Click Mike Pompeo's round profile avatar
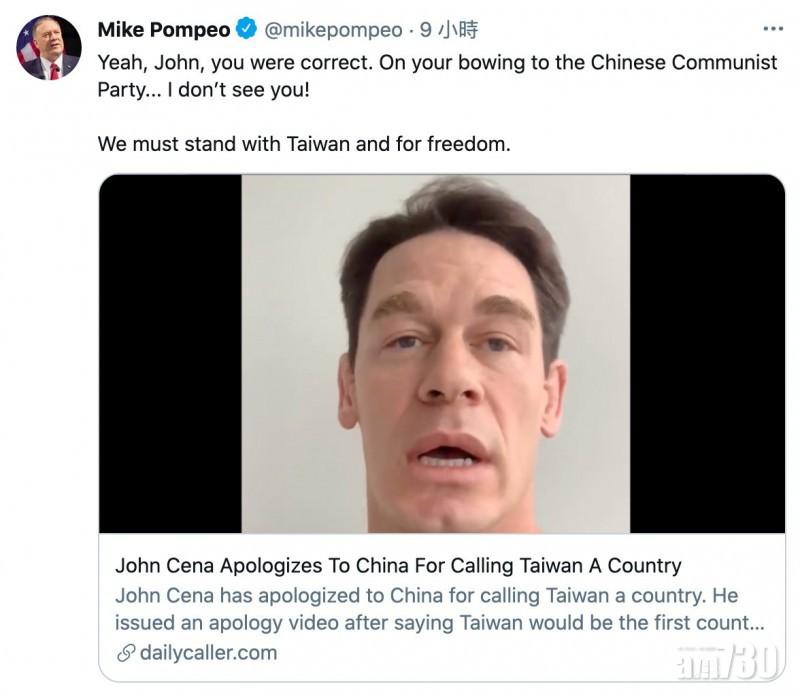The width and height of the screenshot is (800, 699). (49, 47)
